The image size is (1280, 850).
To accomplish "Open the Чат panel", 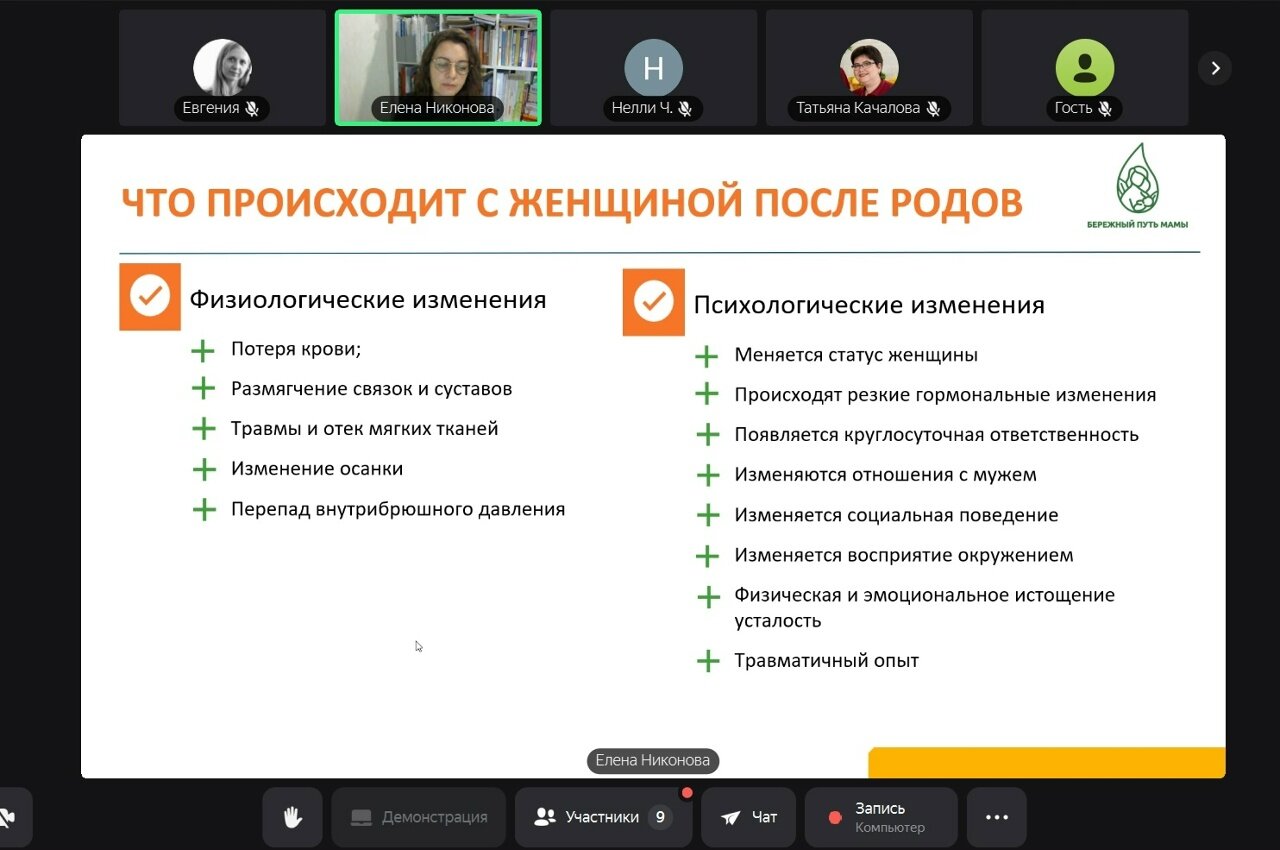I will (x=748, y=817).
